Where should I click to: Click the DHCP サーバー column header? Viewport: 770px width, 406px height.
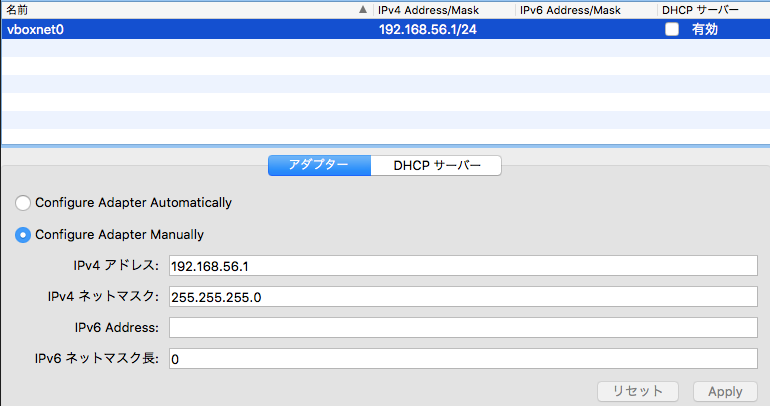tap(714, 10)
